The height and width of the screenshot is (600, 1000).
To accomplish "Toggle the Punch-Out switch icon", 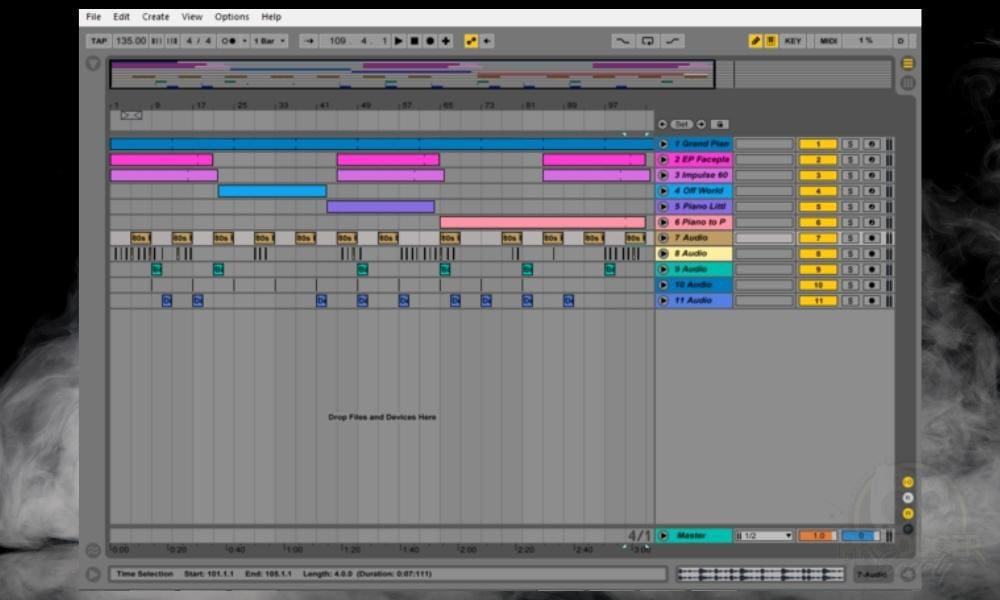I will 673,41.
